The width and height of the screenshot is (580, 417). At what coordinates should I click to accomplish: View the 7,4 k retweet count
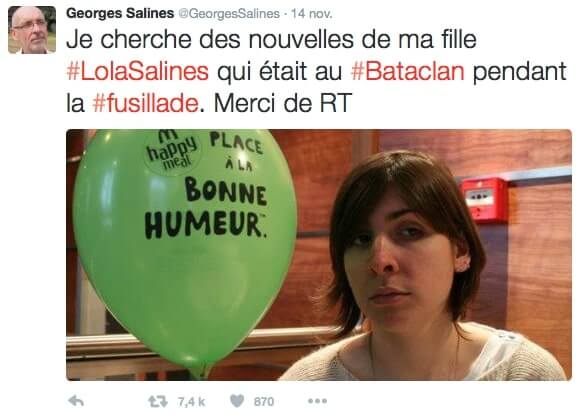tap(191, 401)
